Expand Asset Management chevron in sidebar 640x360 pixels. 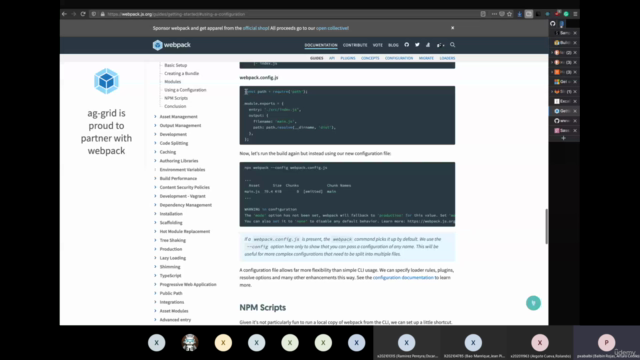155,117
